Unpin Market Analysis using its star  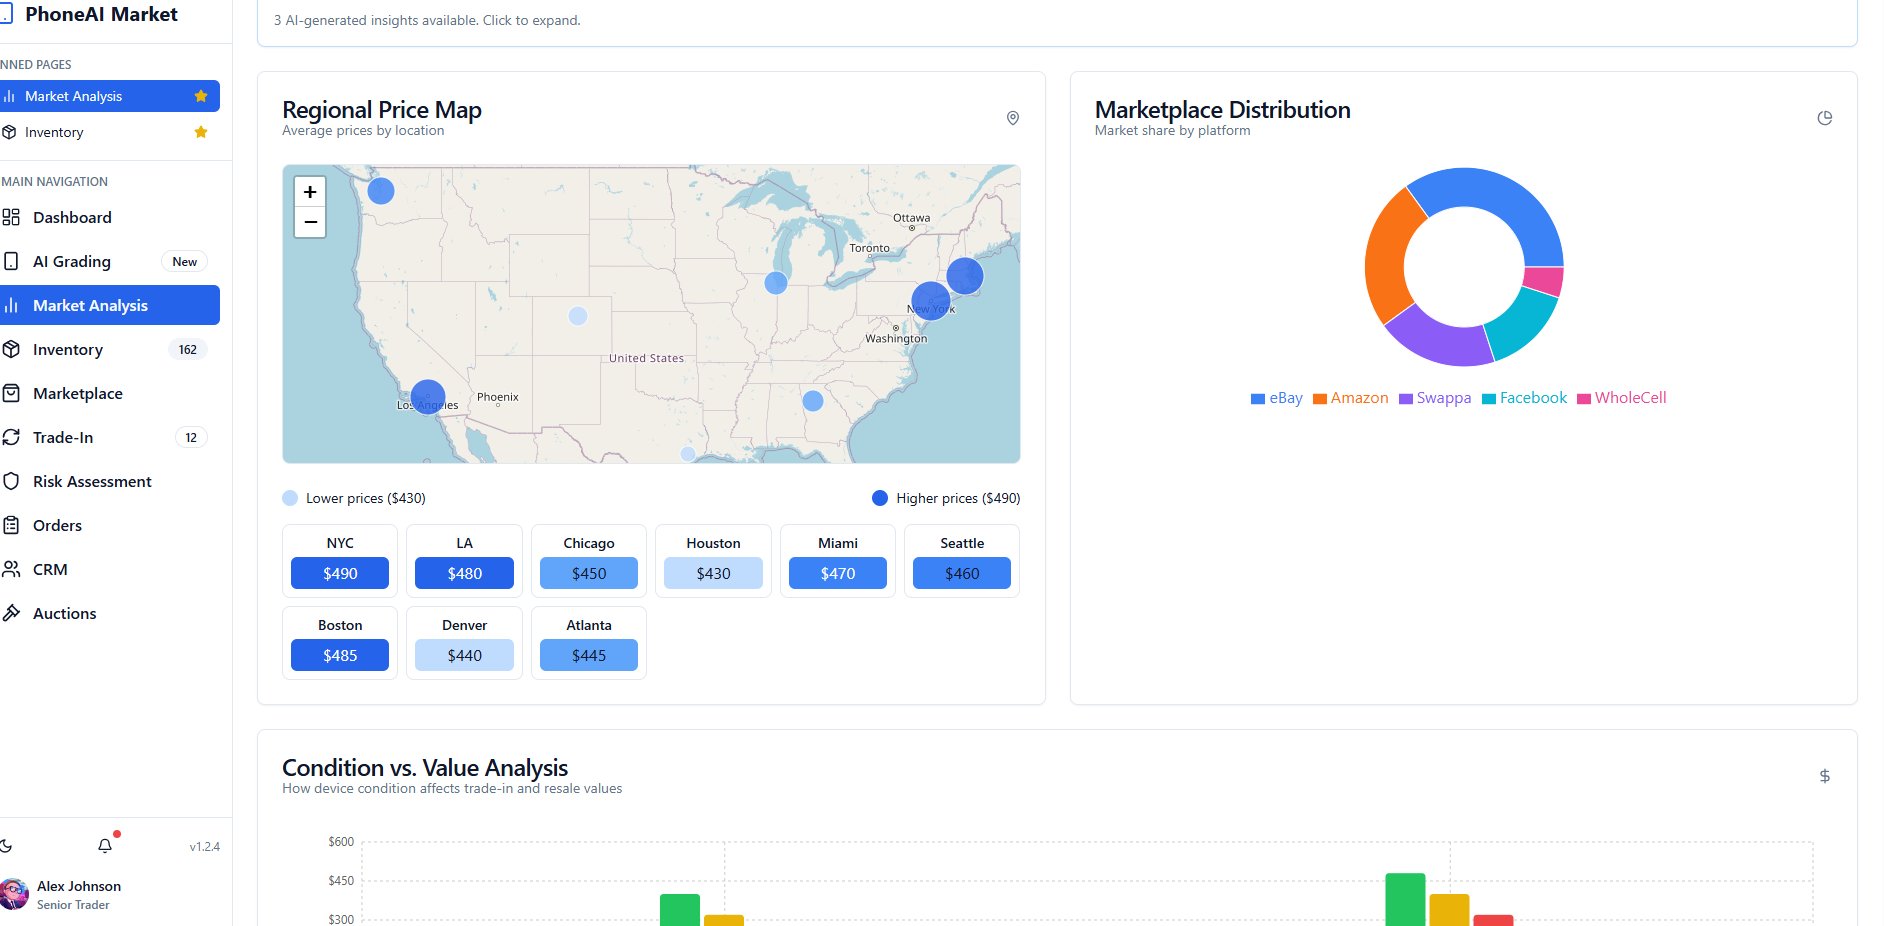(201, 96)
